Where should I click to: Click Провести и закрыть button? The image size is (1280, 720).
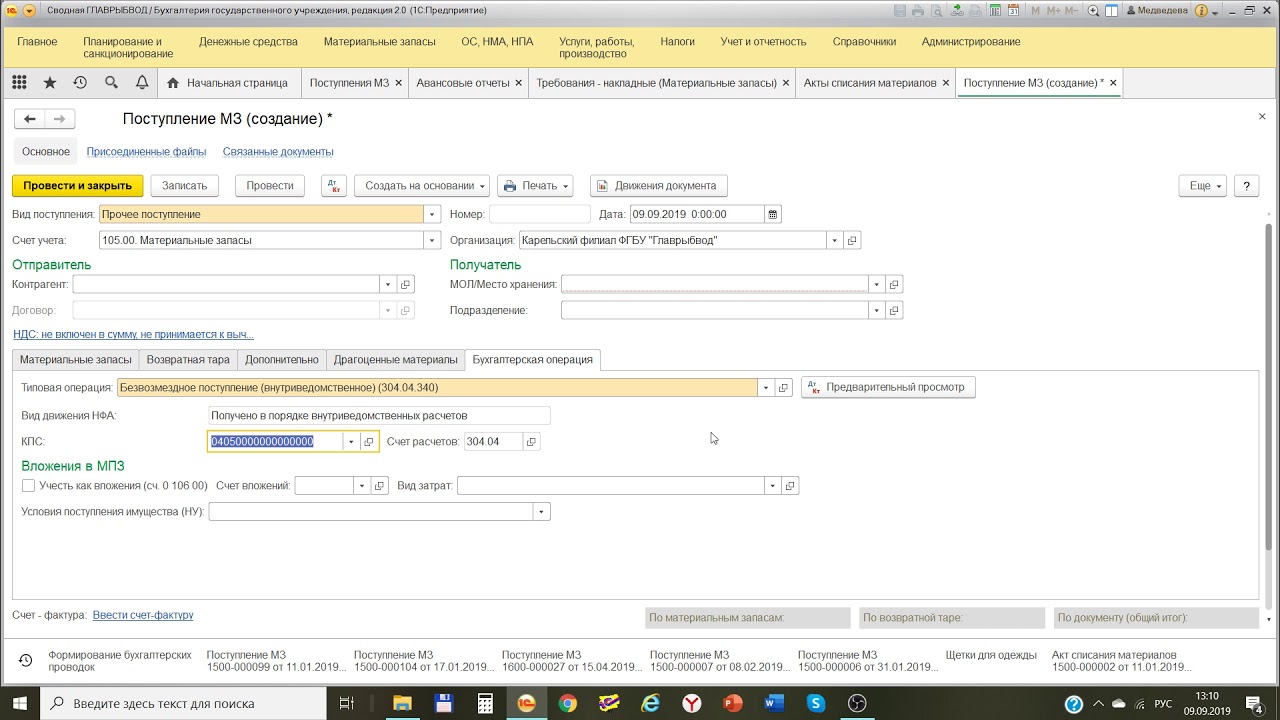(77, 186)
